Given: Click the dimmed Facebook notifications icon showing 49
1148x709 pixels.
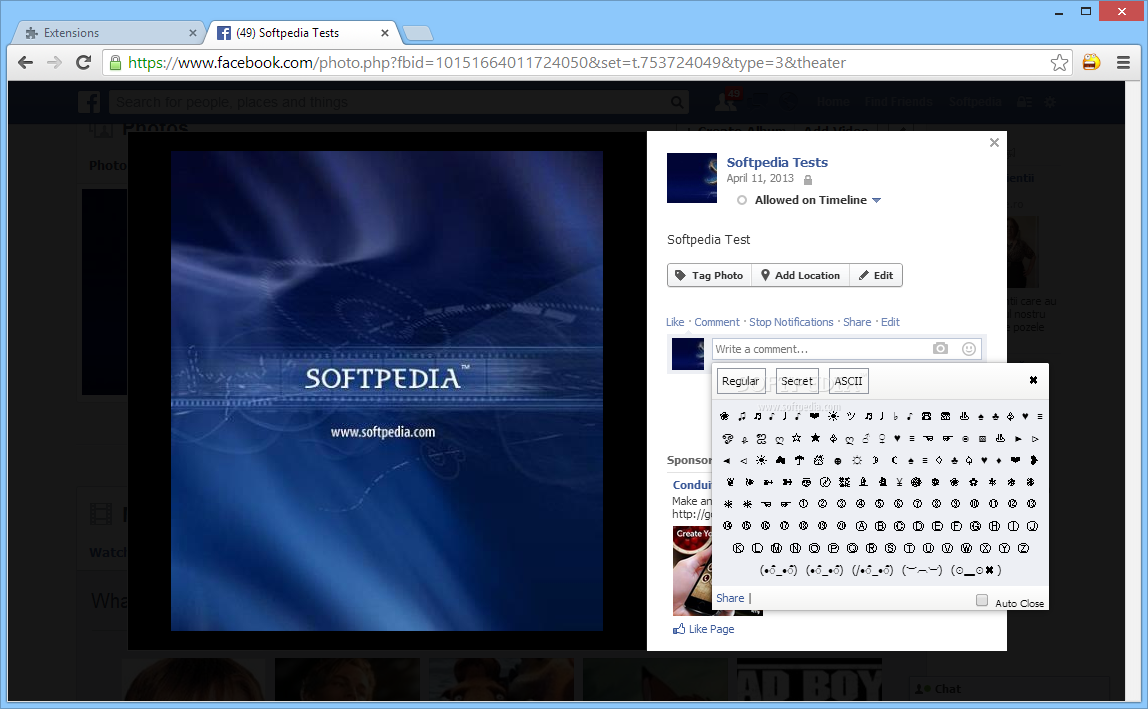Looking at the screenshot, I should pos(728,100).
